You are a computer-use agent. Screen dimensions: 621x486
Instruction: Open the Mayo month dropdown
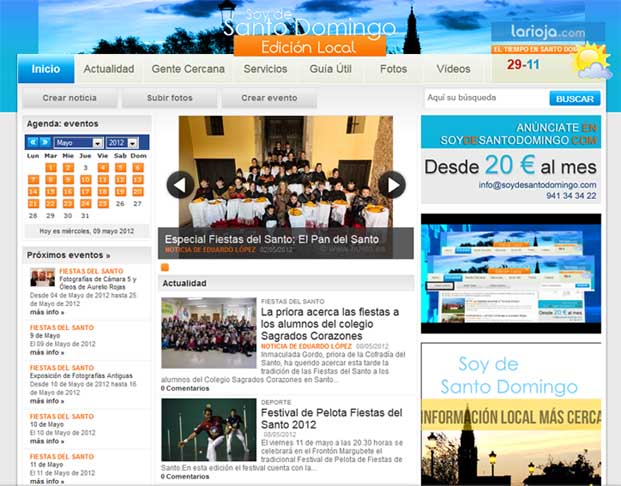tap(79, 143)
